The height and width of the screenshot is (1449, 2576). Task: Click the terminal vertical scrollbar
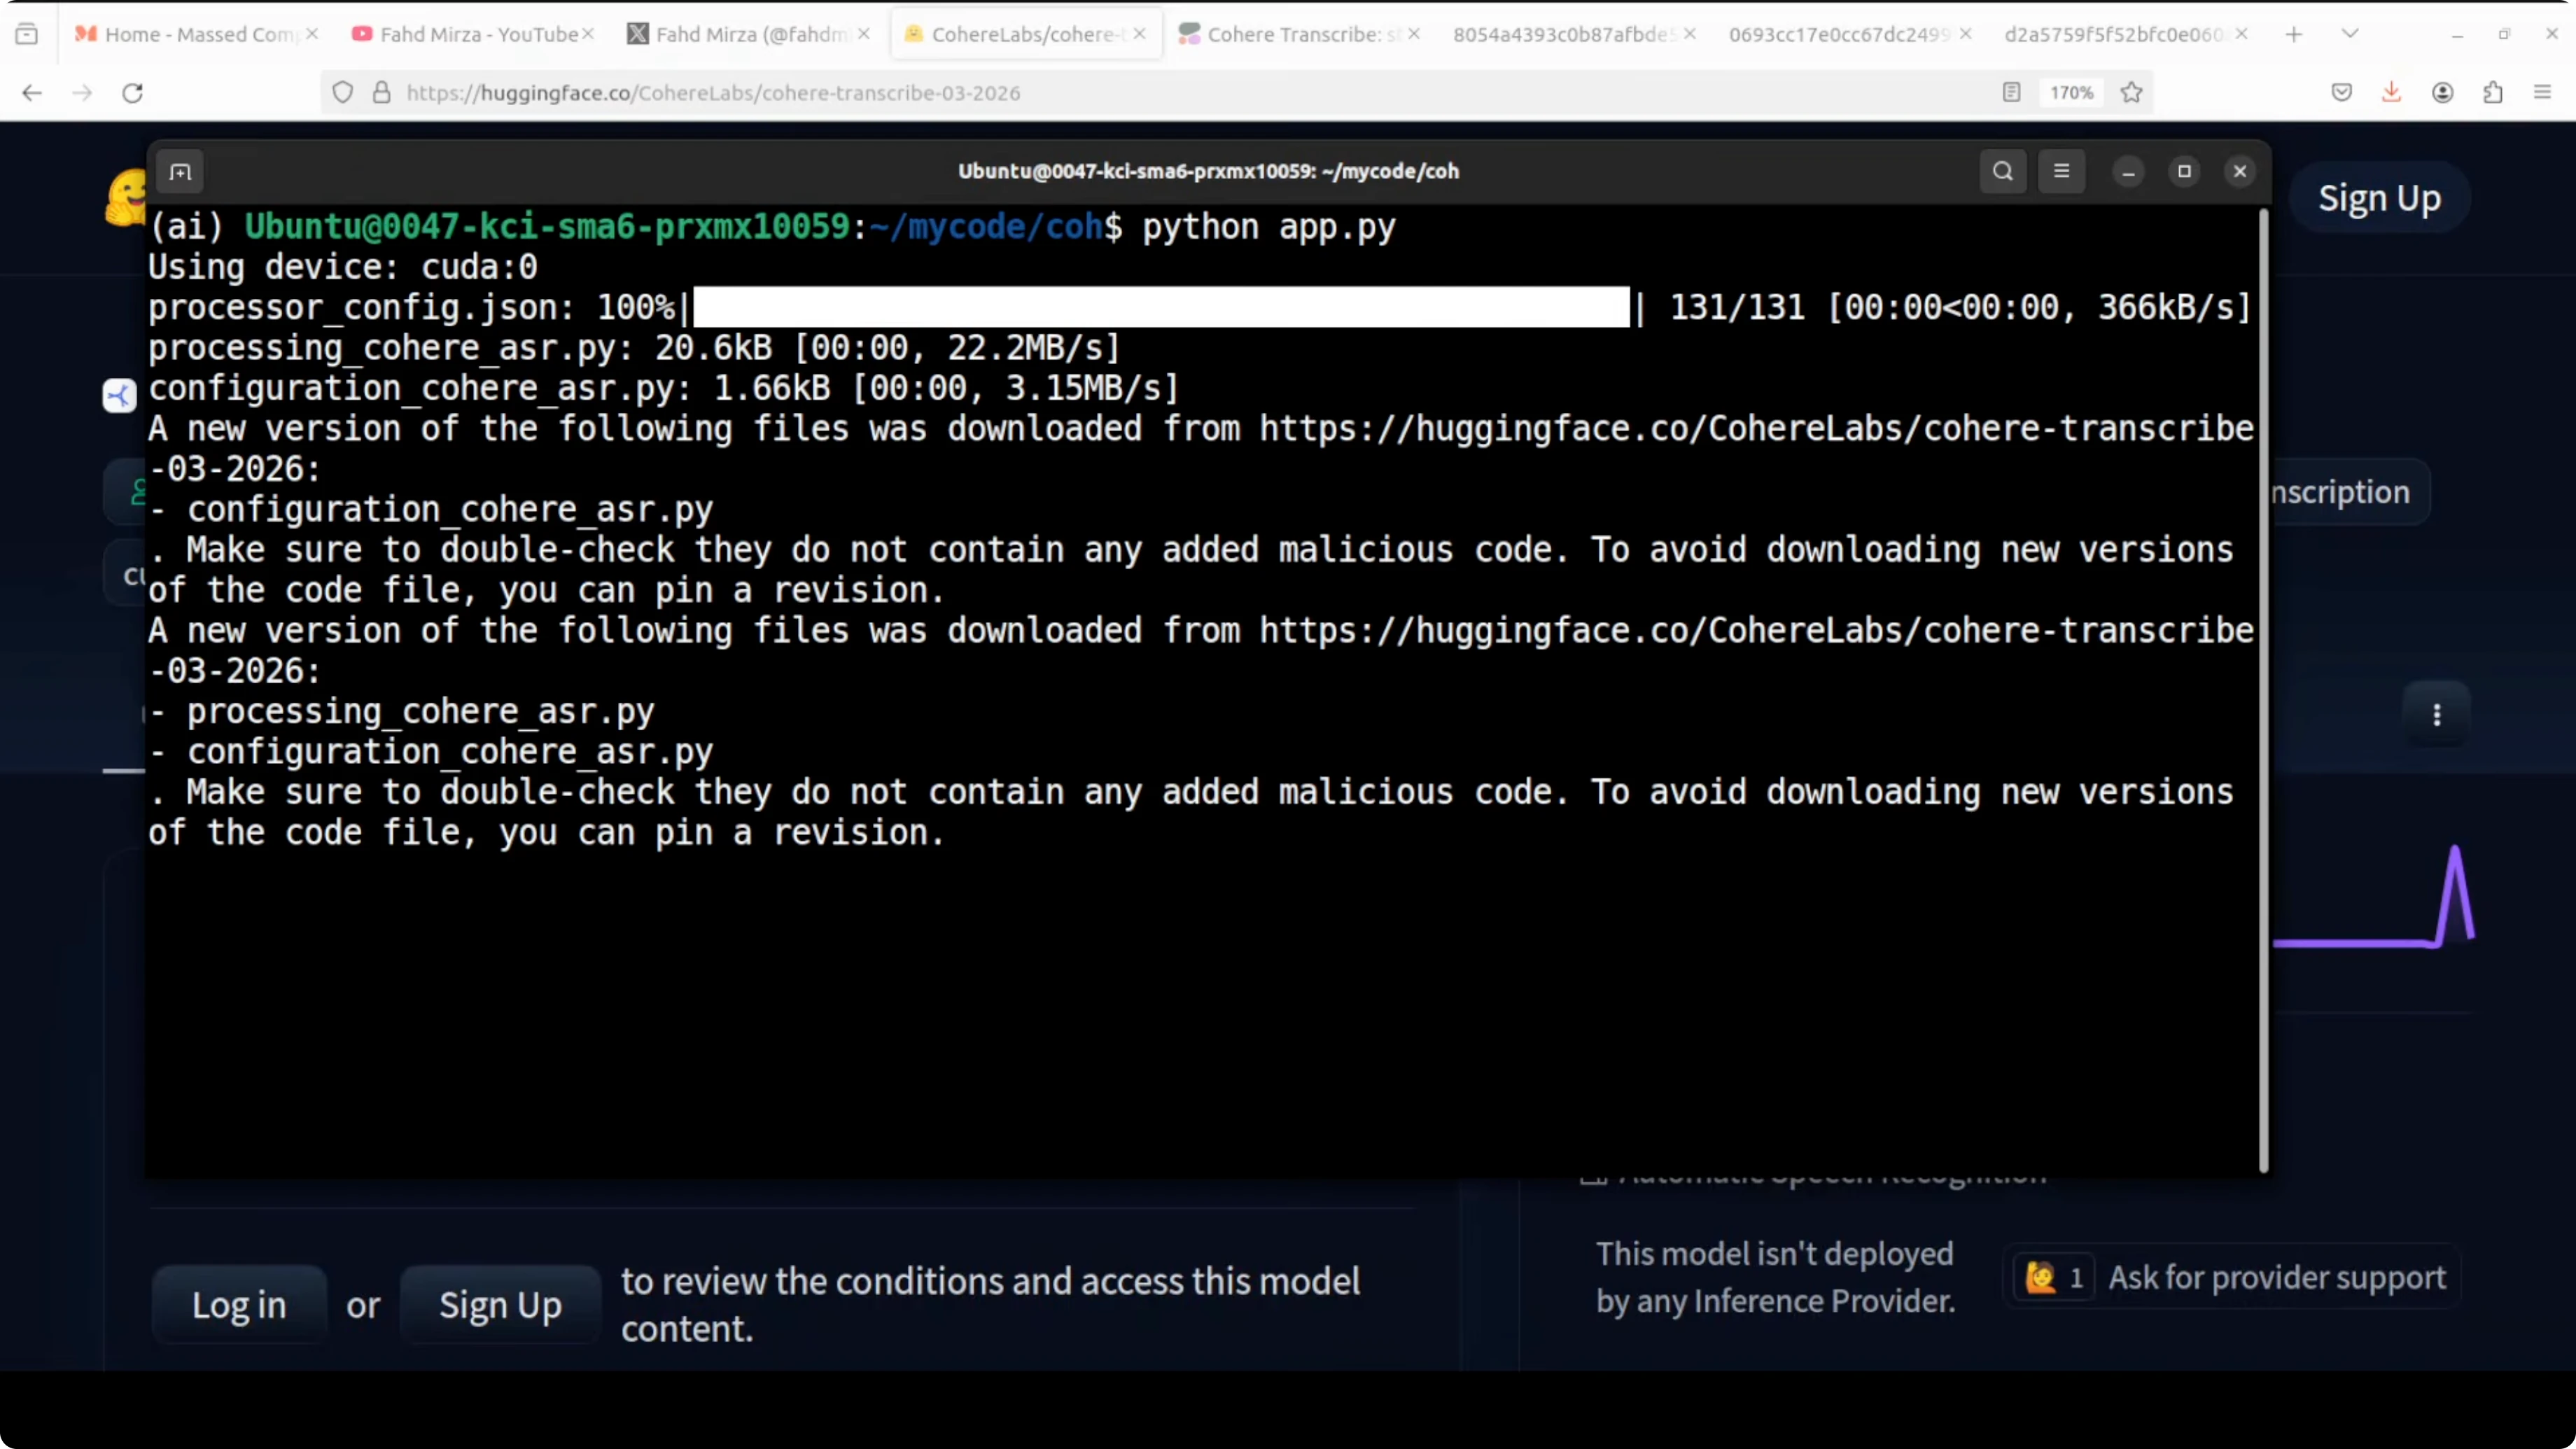2263,690
